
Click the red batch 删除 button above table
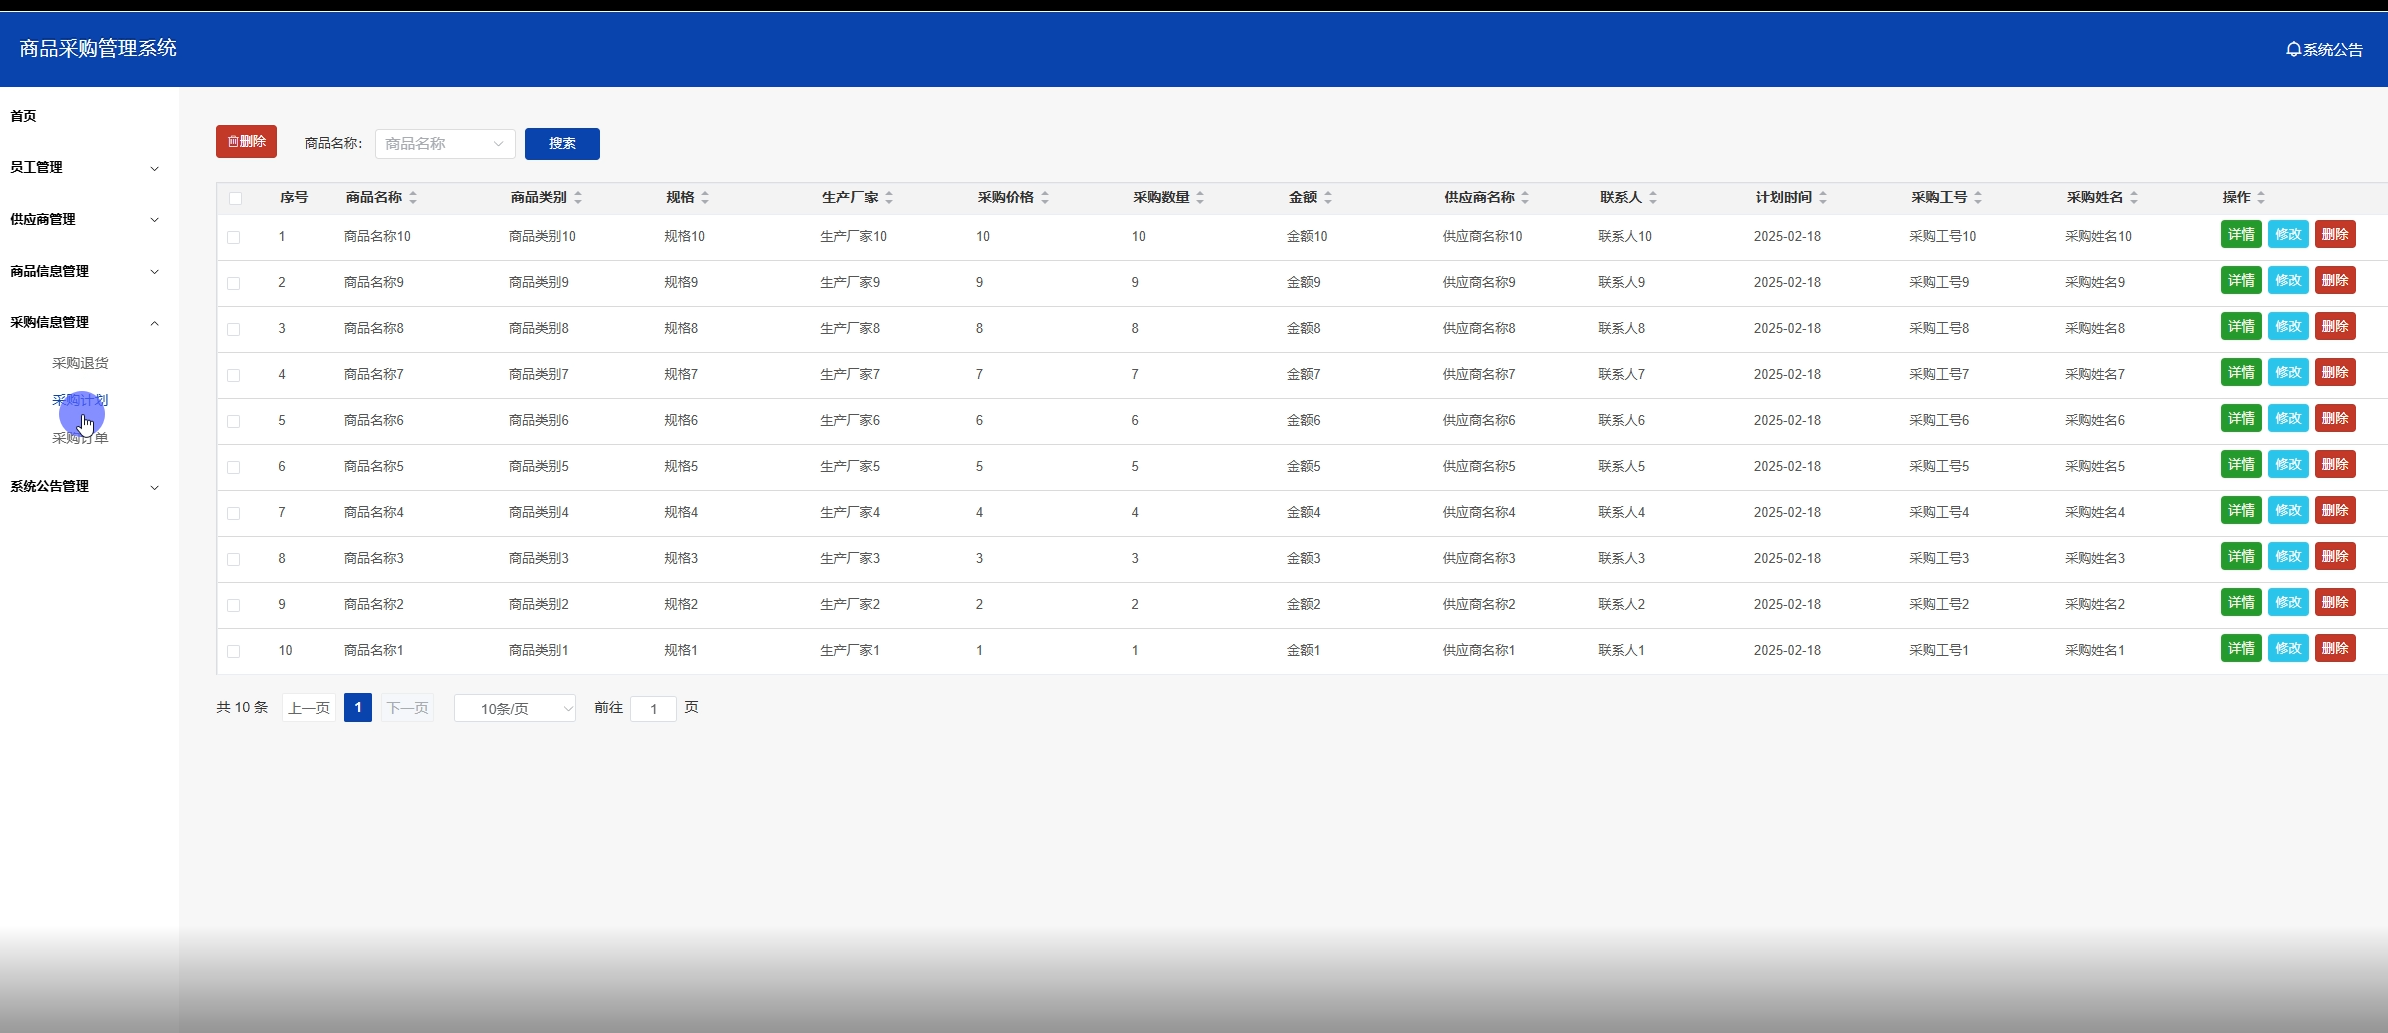click(246, 142)
